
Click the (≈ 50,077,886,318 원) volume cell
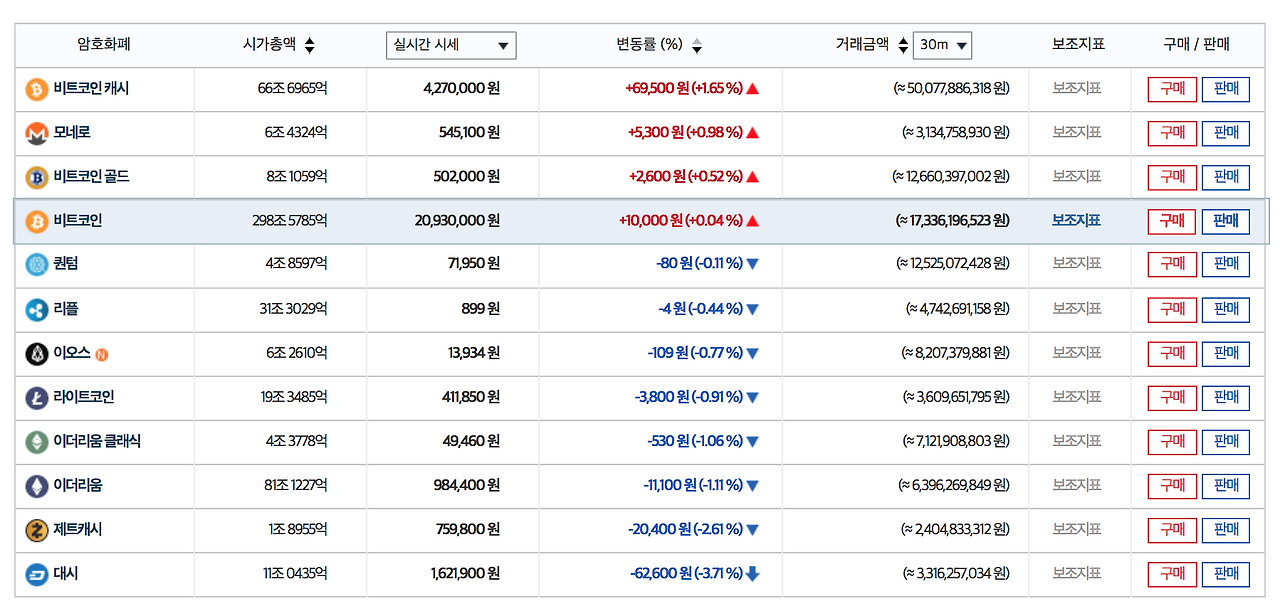click(x=952, y=88)
